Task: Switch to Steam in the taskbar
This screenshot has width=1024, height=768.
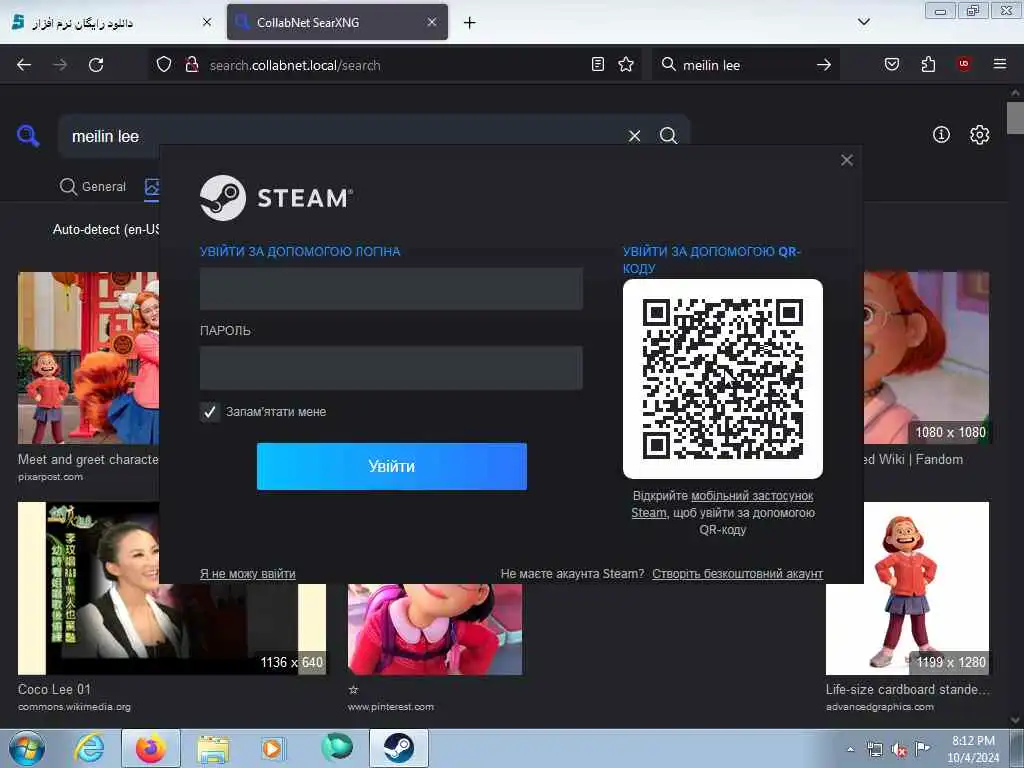Action: [x=398, y=748]
